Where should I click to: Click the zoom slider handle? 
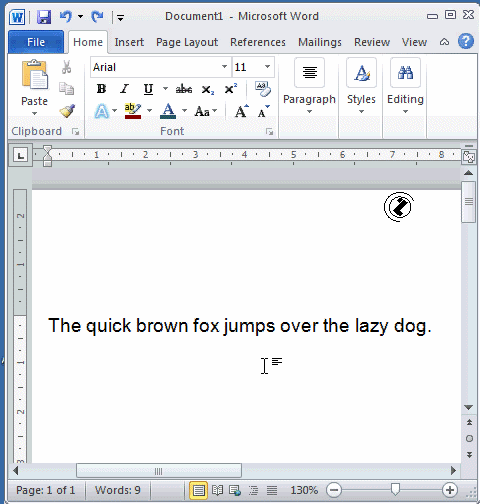click(x=395, y=490)
